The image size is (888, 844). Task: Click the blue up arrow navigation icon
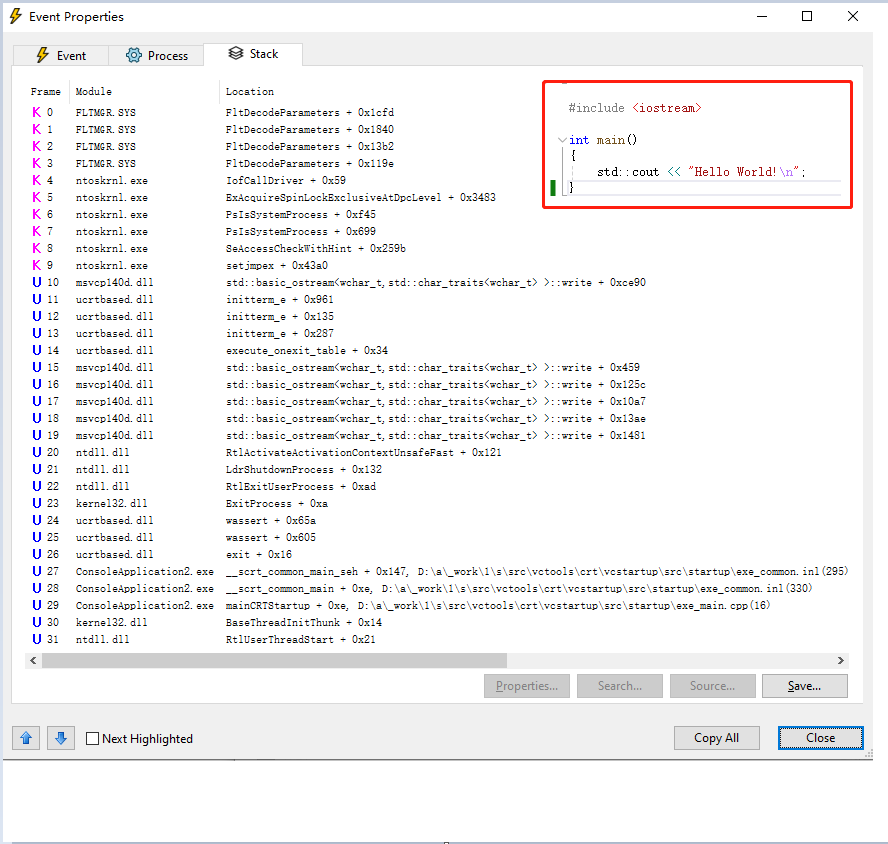coord(26,738)
